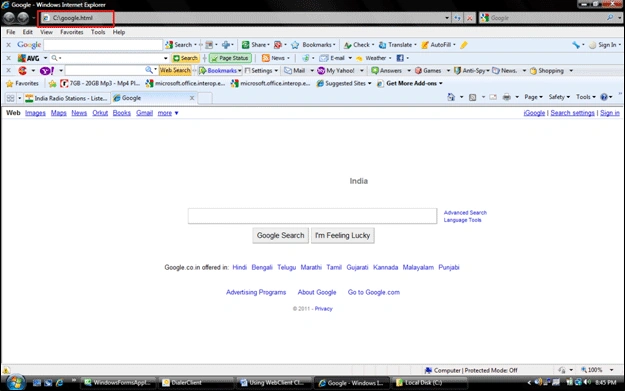Screen dimensions: 625x391
Task: Open the Suggested Sites dropdown
Action: pyautogui.click(x=344, y=83)
